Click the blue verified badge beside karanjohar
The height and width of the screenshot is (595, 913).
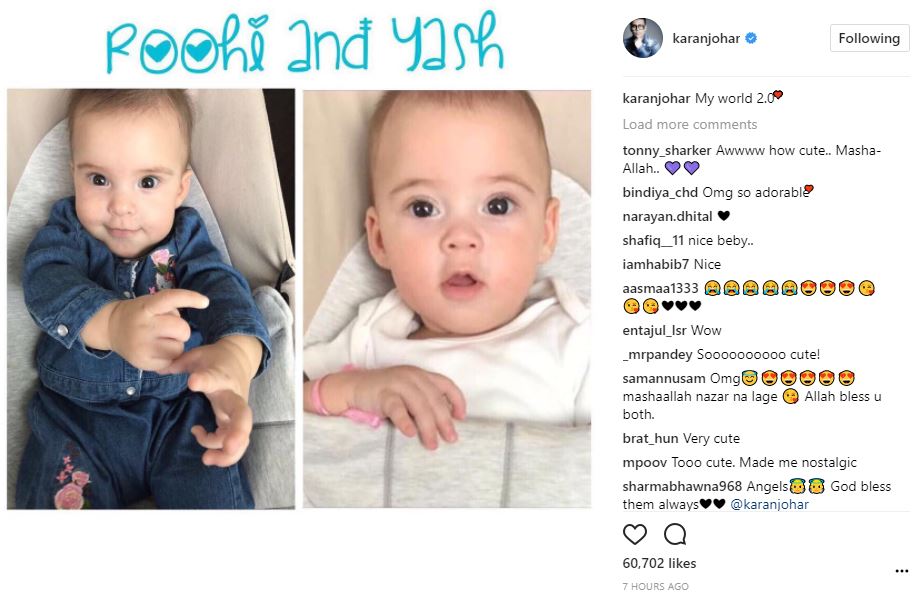(751, 38)
